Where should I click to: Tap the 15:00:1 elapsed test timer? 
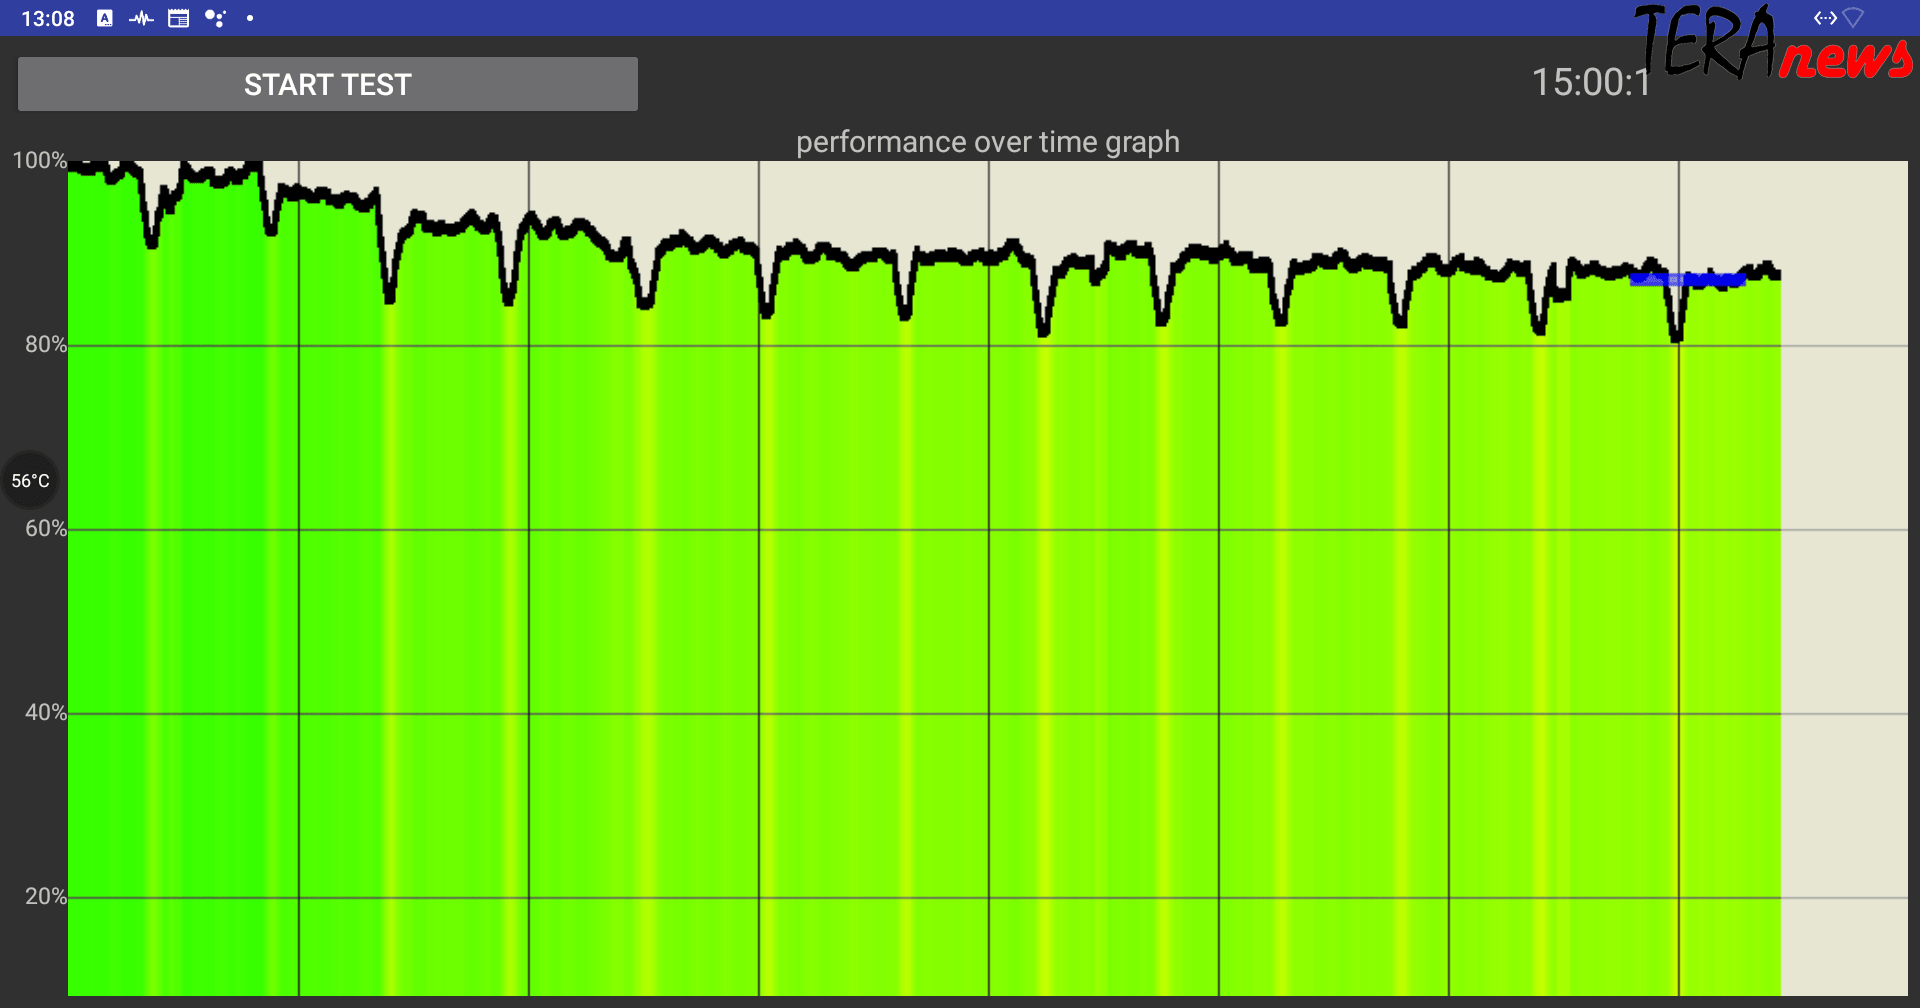pos(1590,83)
